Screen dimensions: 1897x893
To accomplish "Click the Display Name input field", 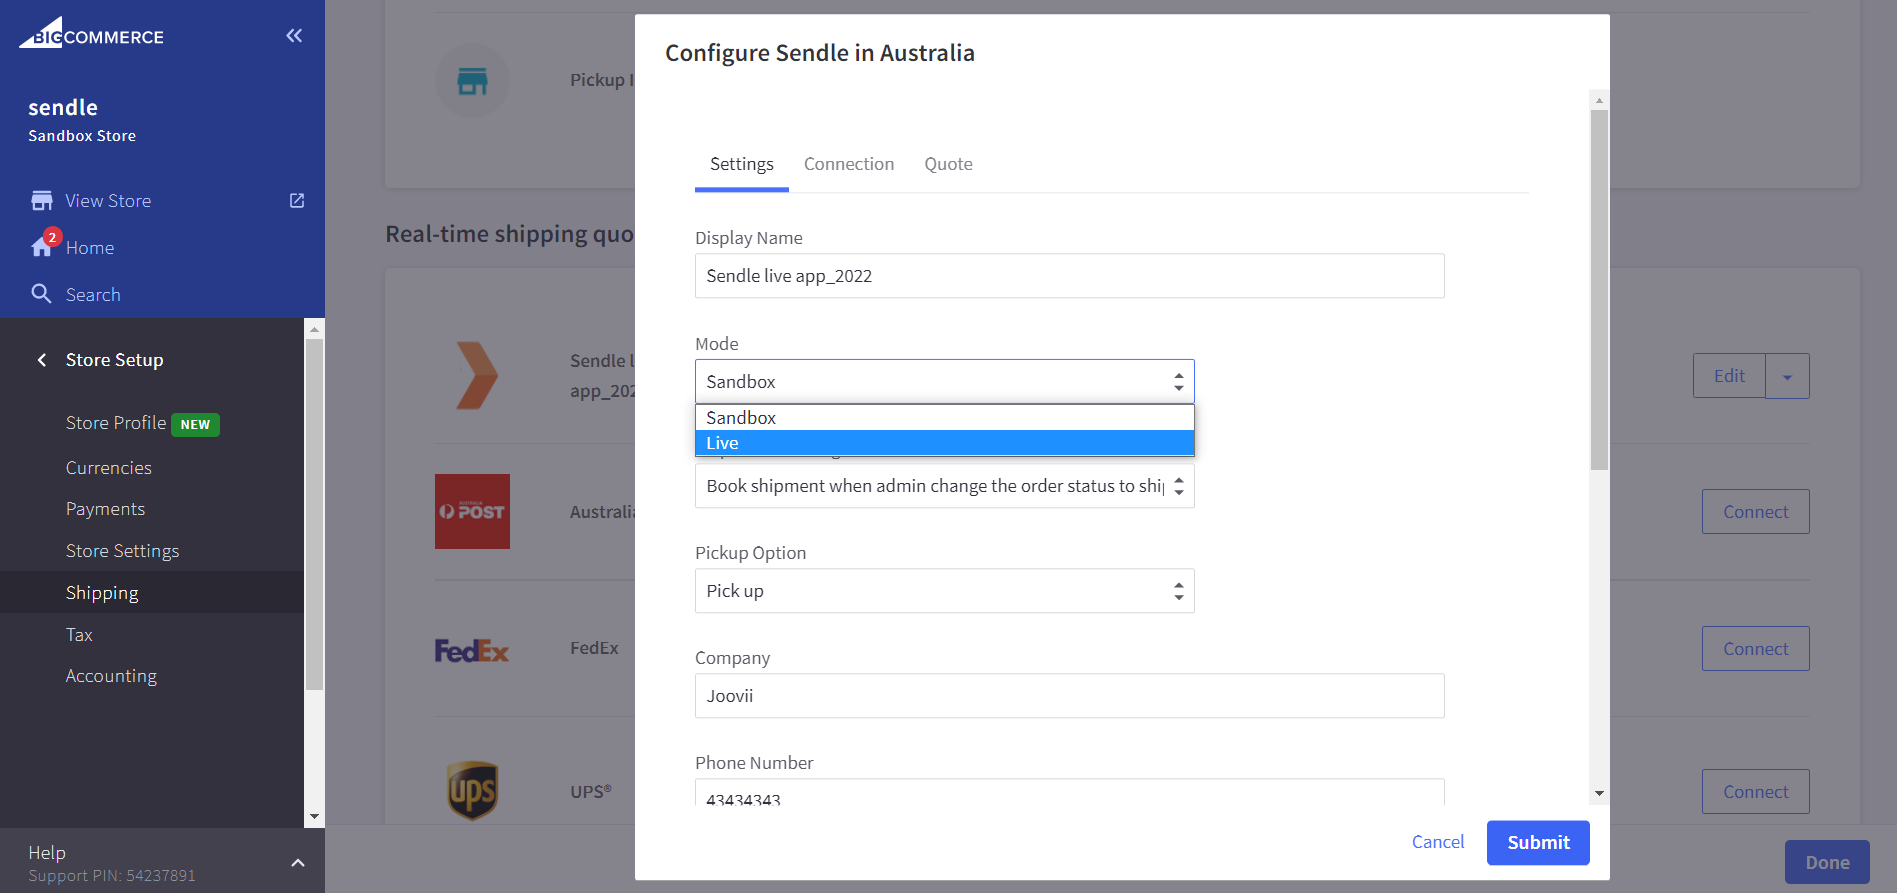I will (x=1069, y=276).
